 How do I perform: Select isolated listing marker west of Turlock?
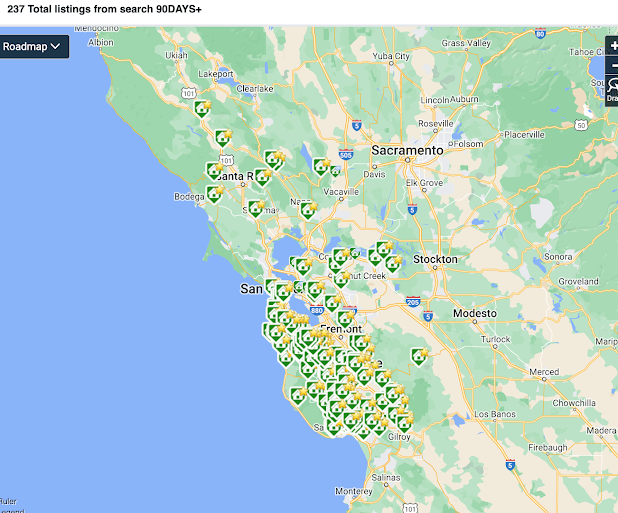[419, 357]
